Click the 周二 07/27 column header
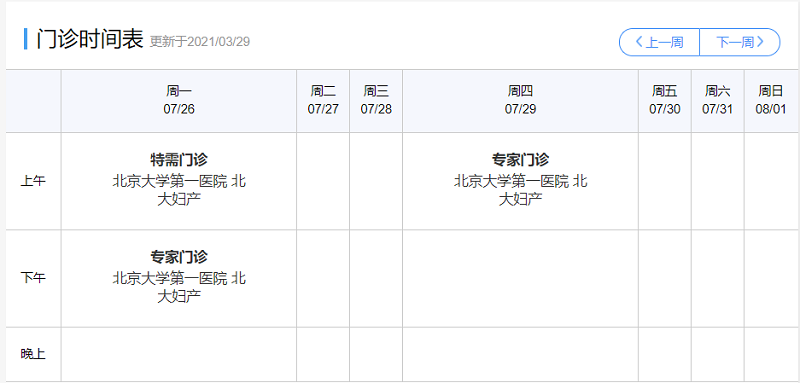This screenshot has height=383, width=800. [323, 100]
